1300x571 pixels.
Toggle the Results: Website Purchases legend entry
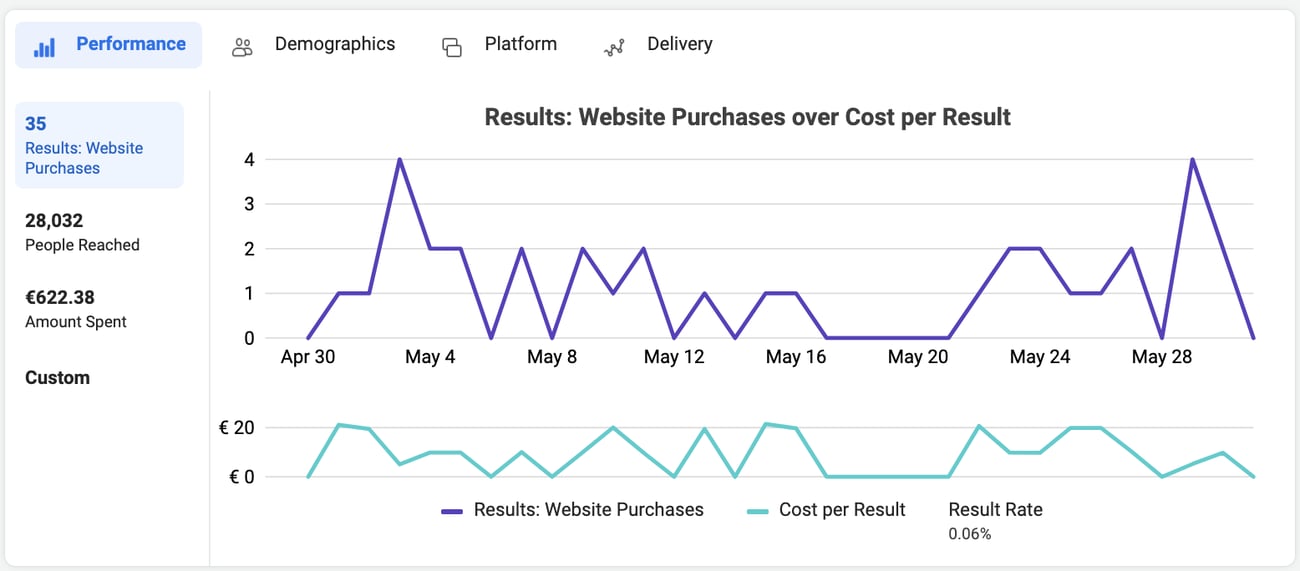point(588,510)
